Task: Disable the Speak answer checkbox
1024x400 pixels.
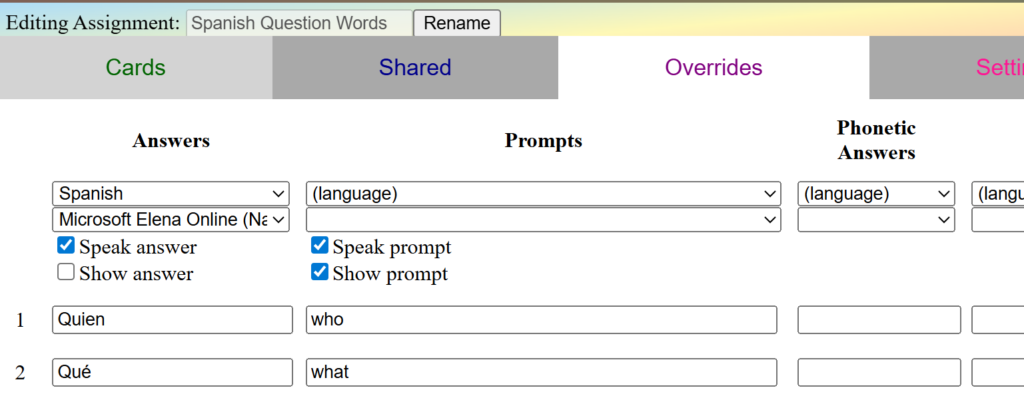Action: tap(66, 246)
